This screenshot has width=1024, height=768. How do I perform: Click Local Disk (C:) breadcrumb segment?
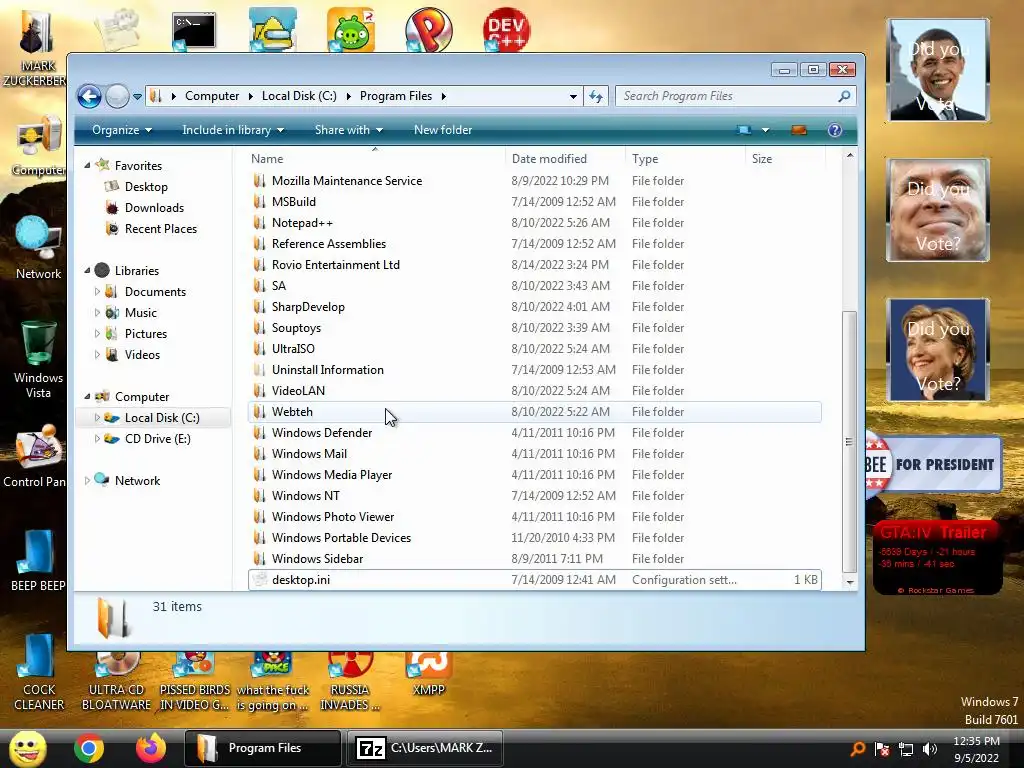click(x=299, y=96)
